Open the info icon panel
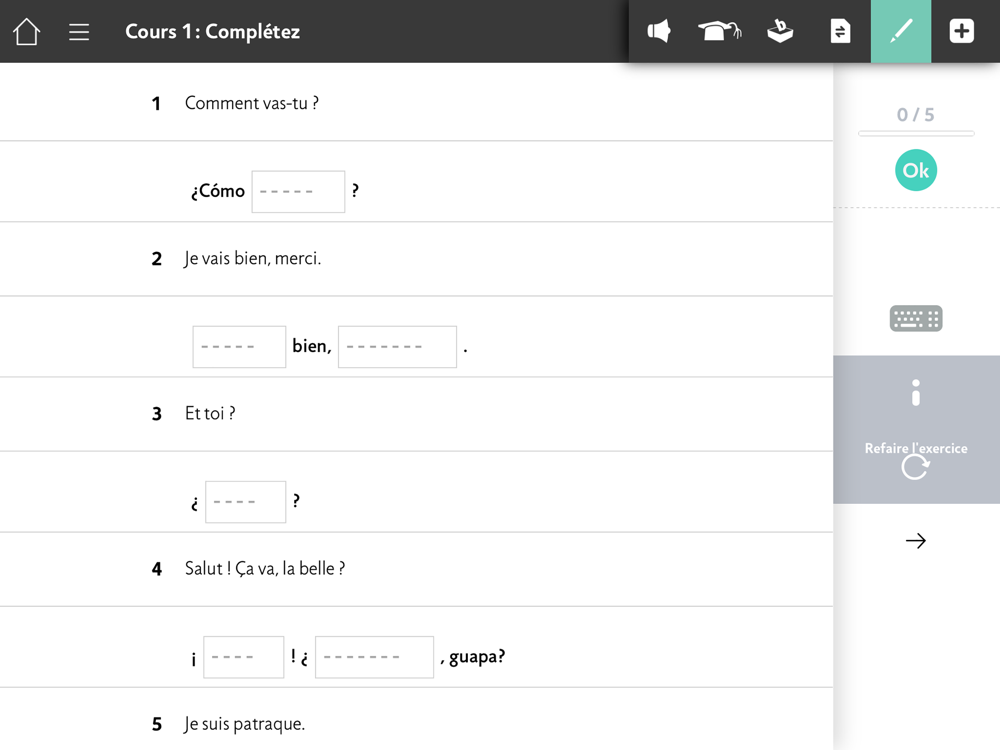 916,393
